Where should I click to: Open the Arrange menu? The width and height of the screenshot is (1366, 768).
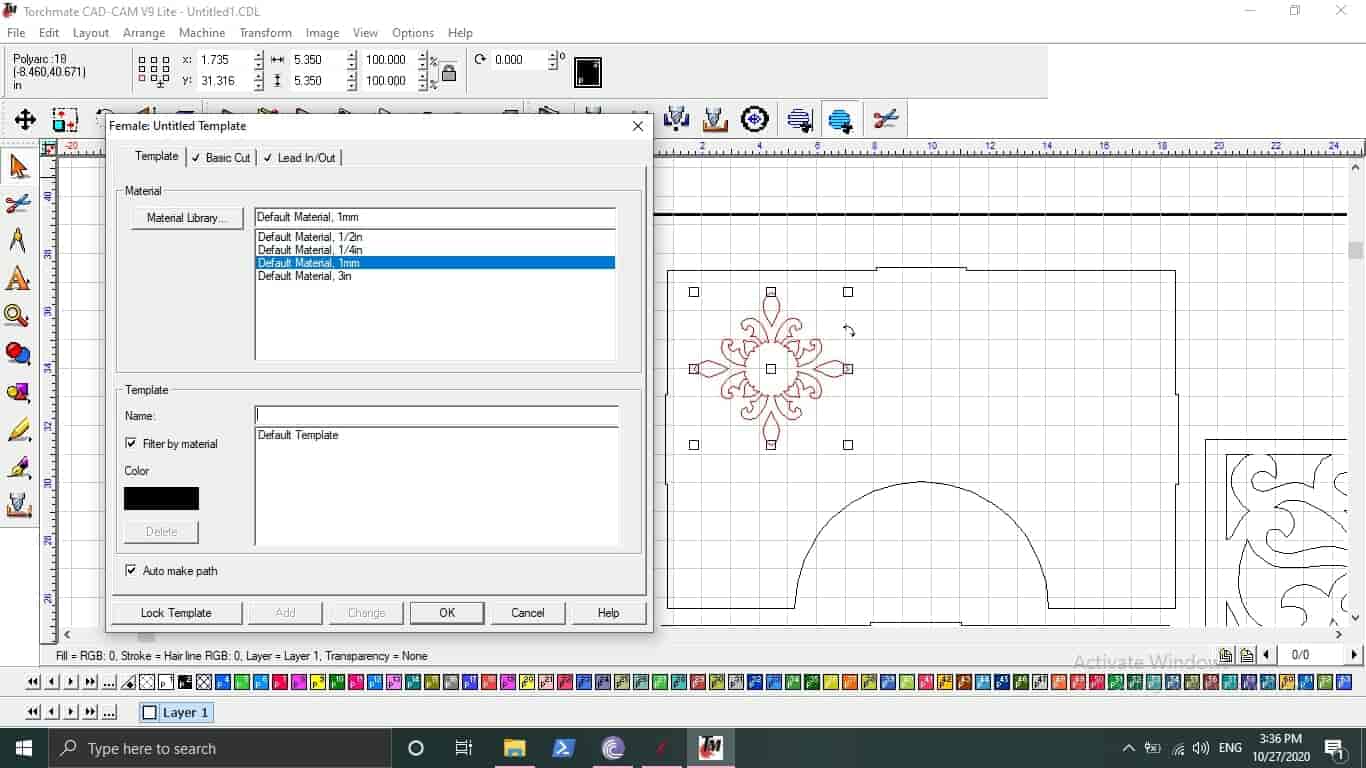(x=144, y=33)
